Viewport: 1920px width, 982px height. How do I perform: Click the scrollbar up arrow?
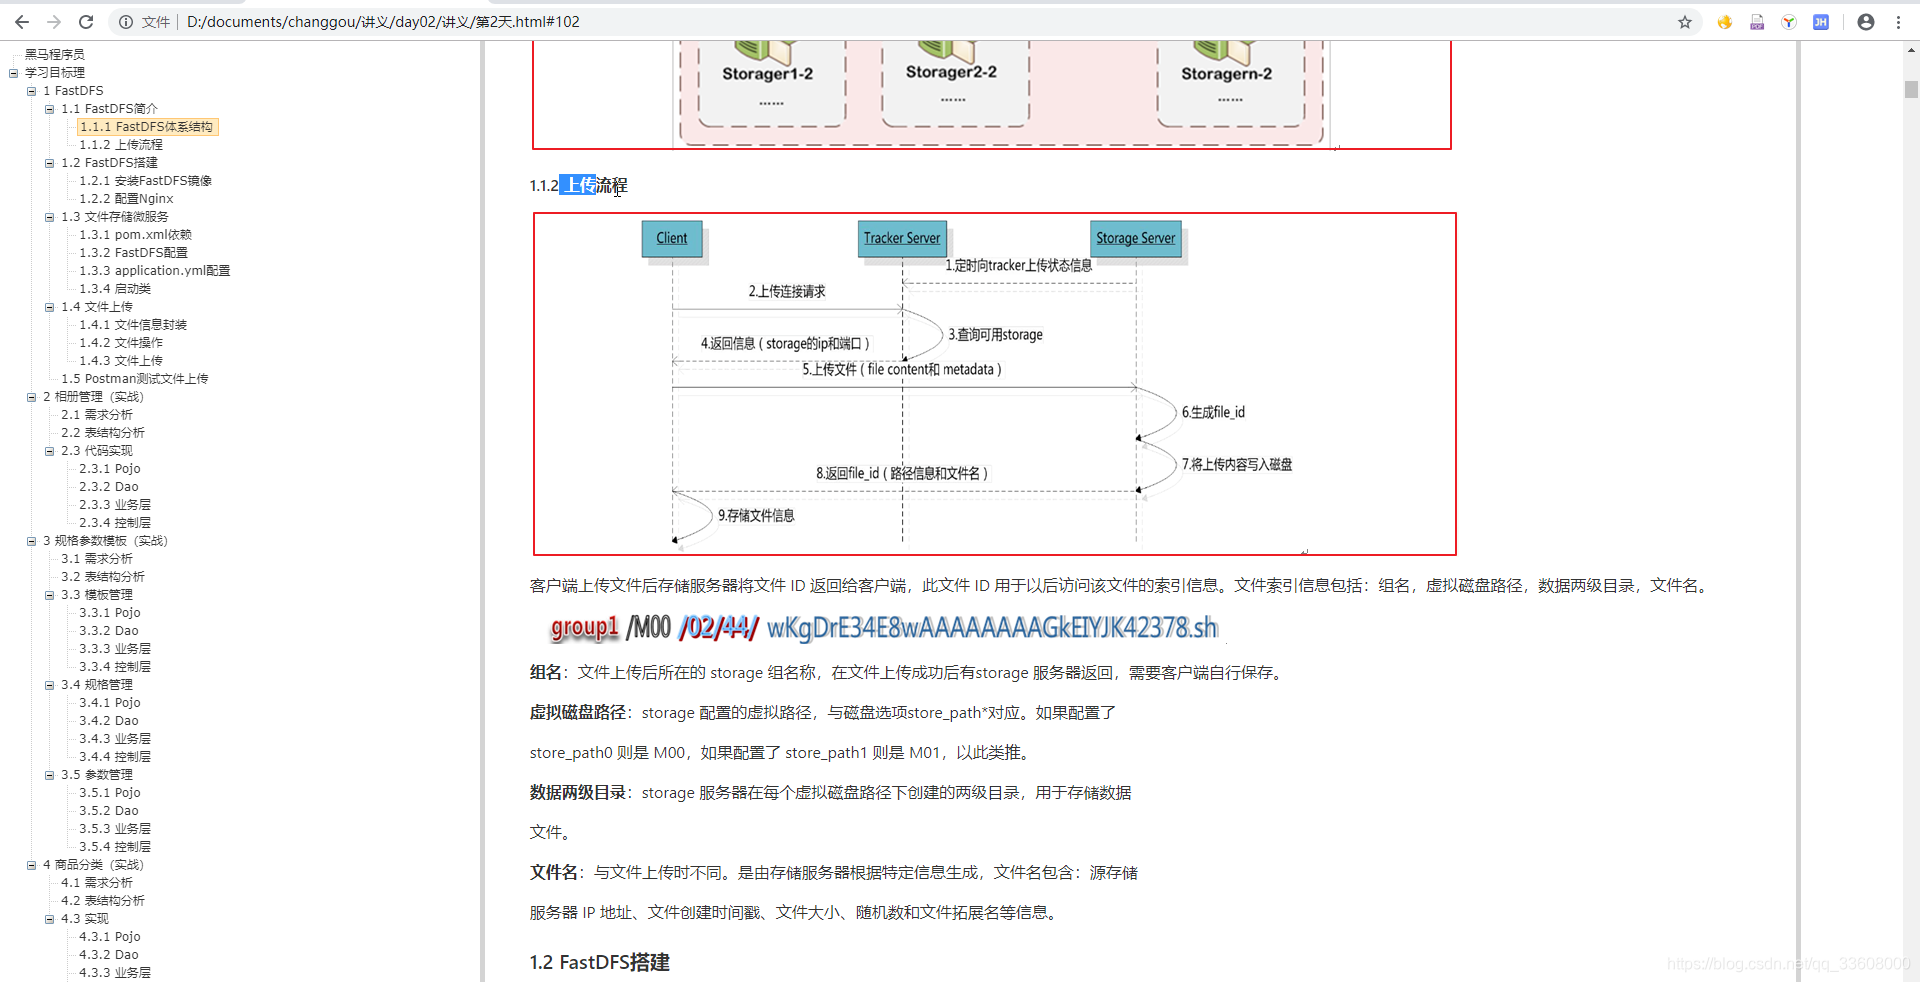click(1911, 49)
